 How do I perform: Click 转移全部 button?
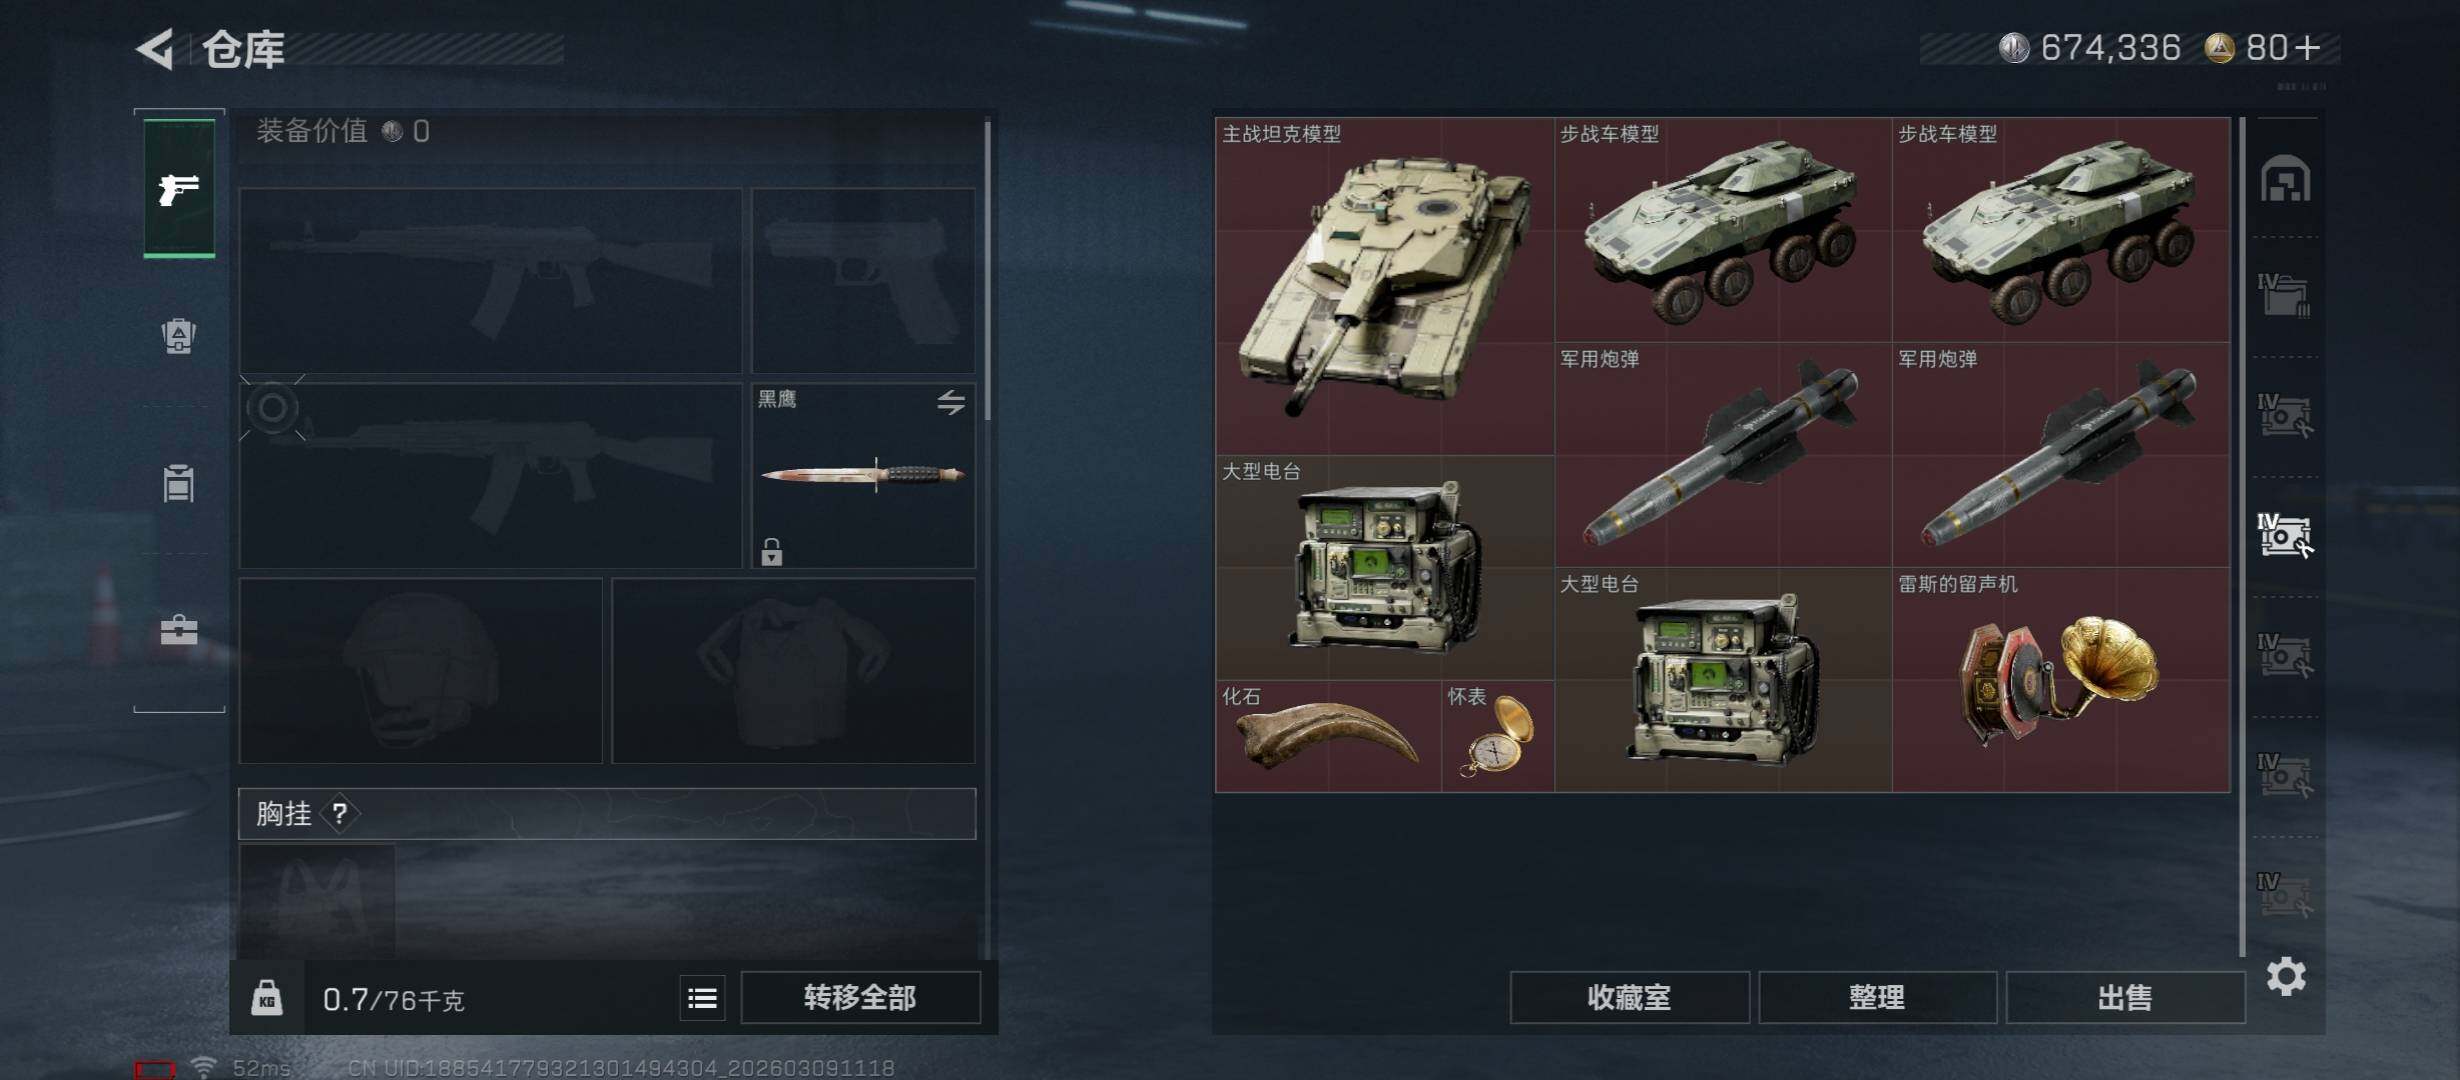coord(860,997)
